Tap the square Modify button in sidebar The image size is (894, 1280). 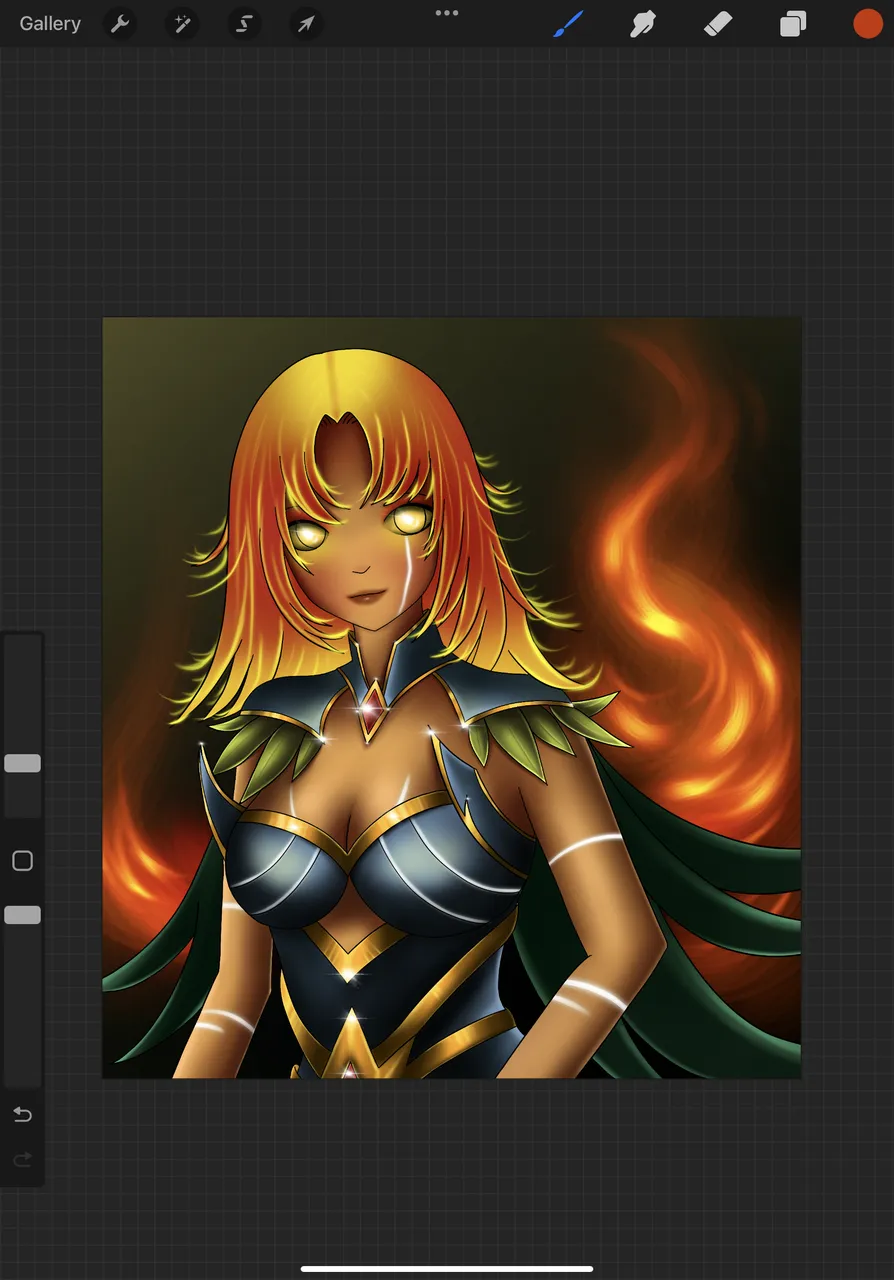22,861
